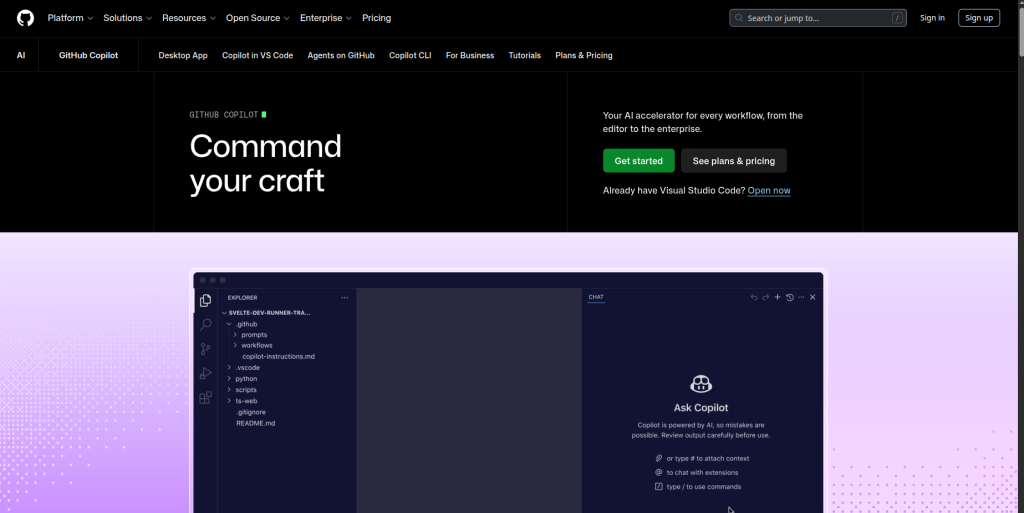Expand the Open Source menu
This screenshot has width=1024, height=513.
tap(257, 18)
